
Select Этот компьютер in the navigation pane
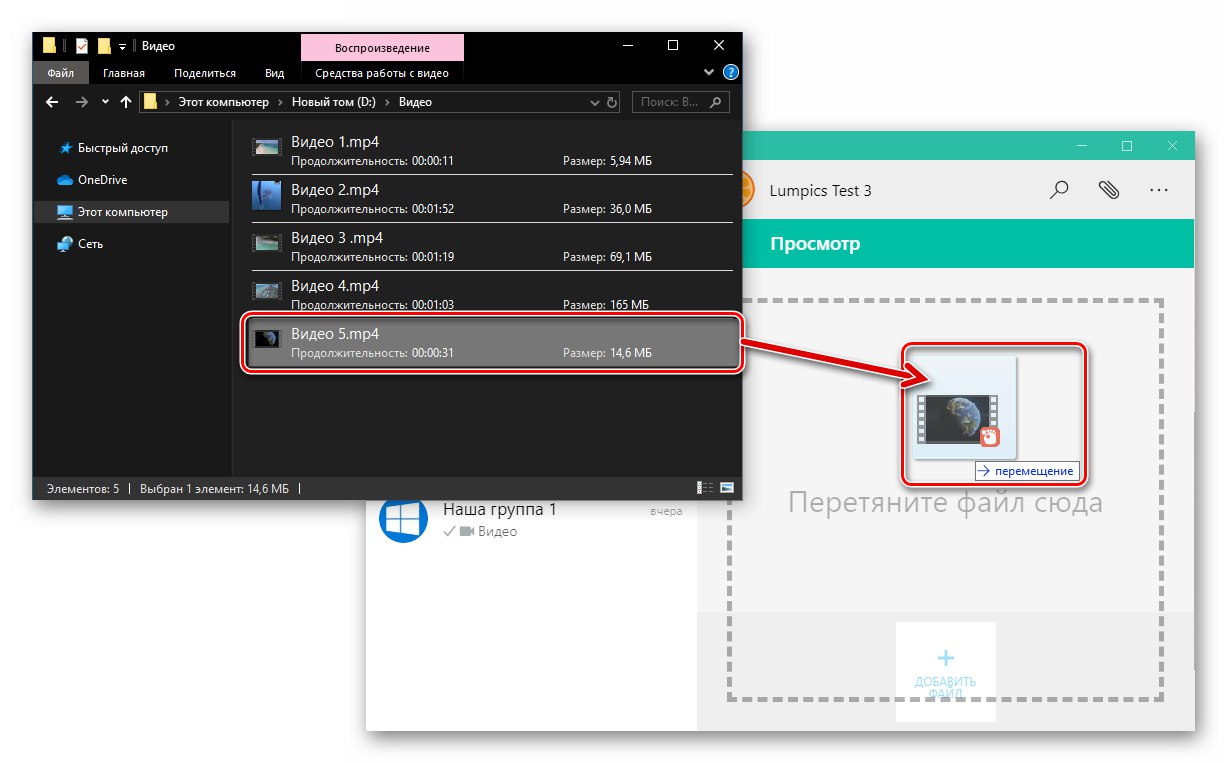[x=131, y=212]
